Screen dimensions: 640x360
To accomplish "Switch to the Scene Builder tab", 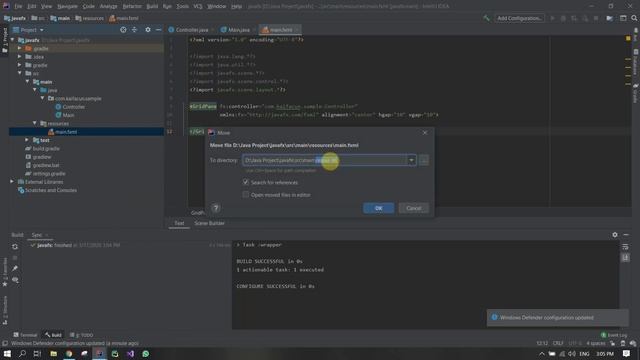I will point(209,223).
